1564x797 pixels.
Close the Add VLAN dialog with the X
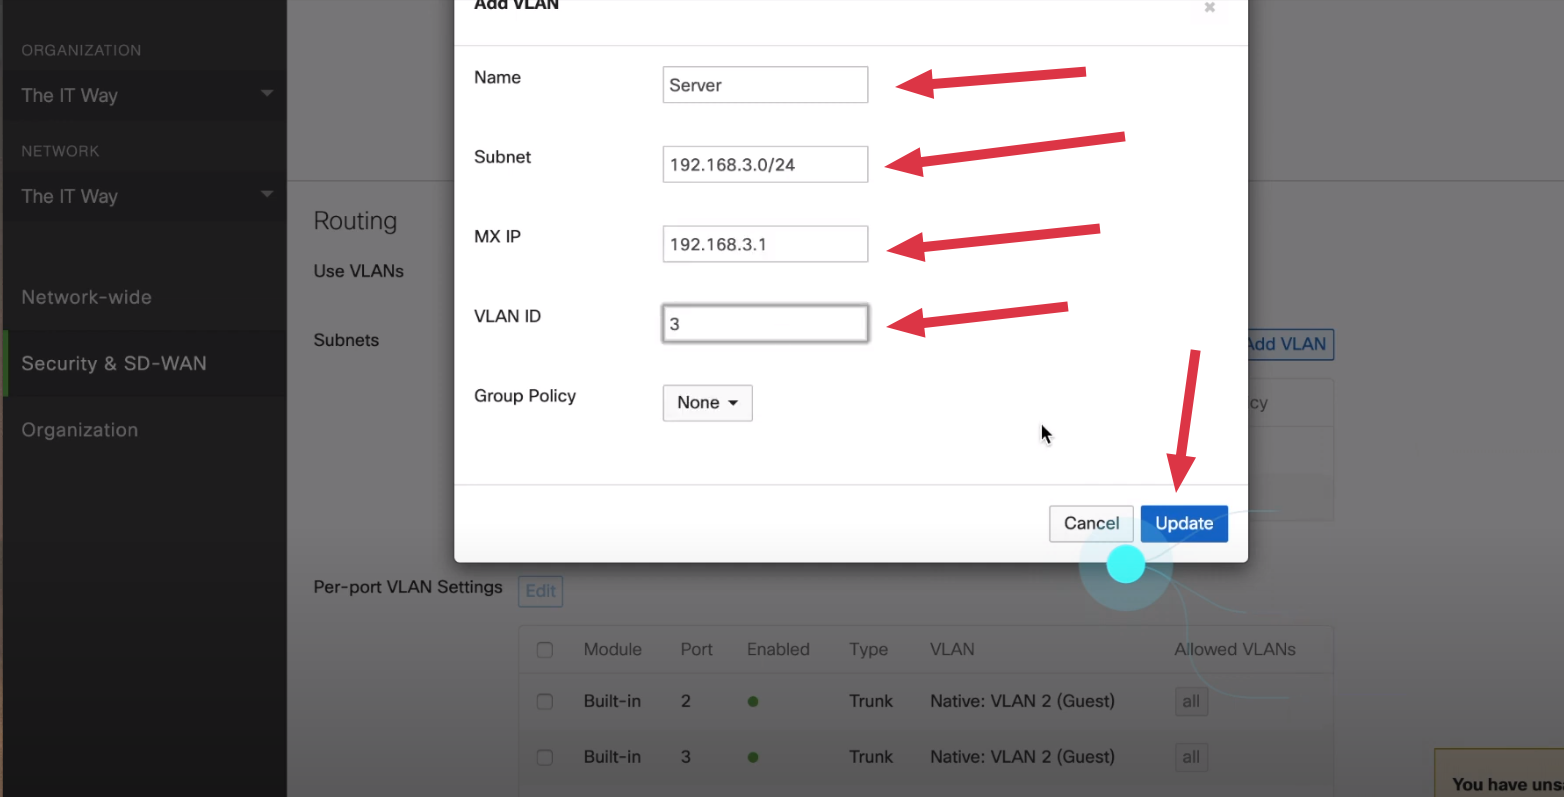coord(1209,8)
